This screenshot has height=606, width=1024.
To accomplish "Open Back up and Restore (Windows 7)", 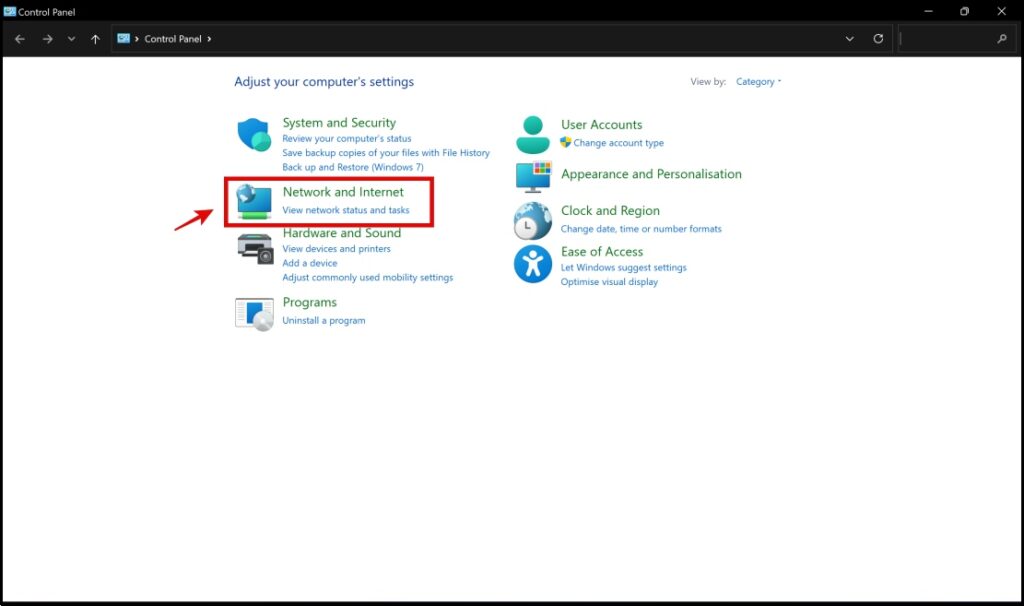I will [353, 167].
